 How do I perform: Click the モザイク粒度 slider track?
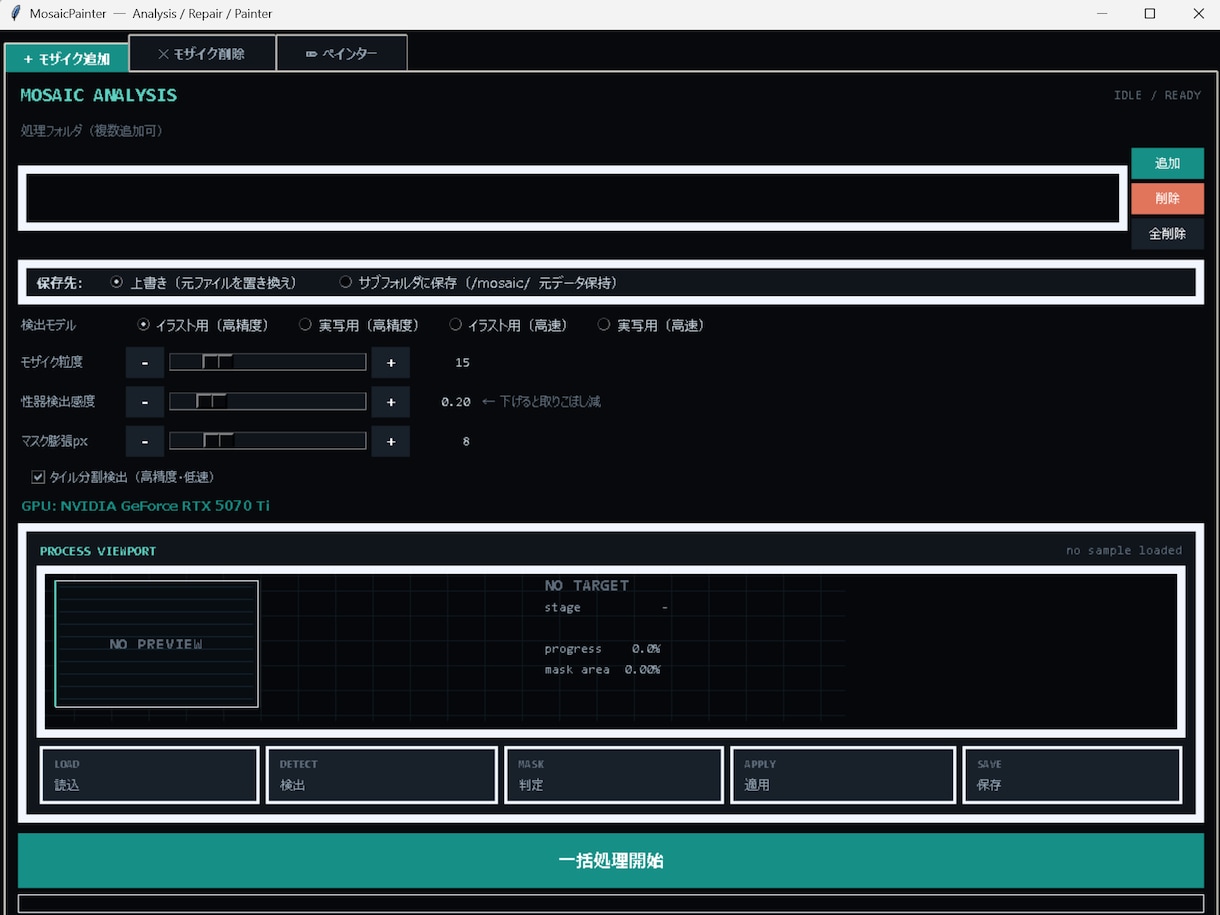tap(267, 362)
